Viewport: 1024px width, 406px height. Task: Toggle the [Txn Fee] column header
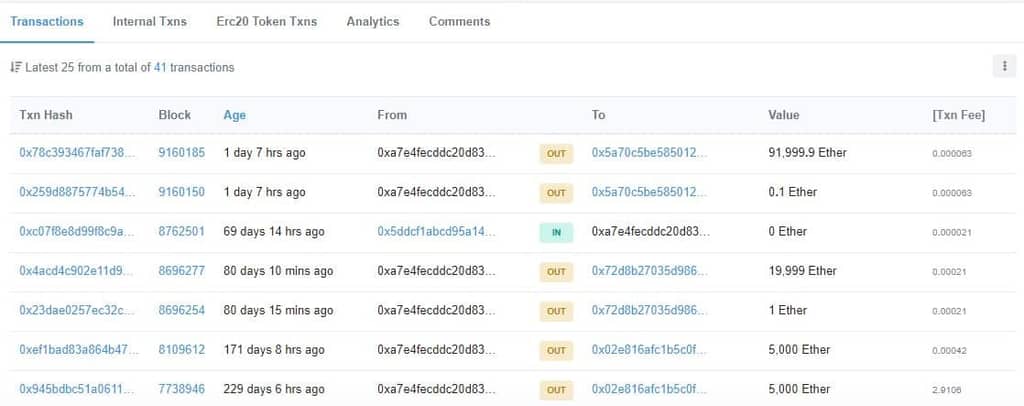[x=959, y=115]
